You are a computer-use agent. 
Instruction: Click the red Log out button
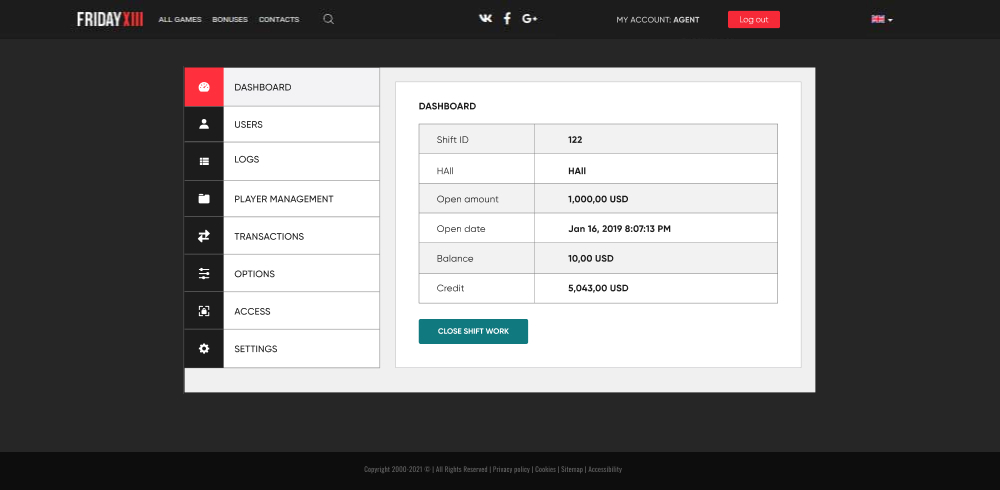(x=753, y=19)
